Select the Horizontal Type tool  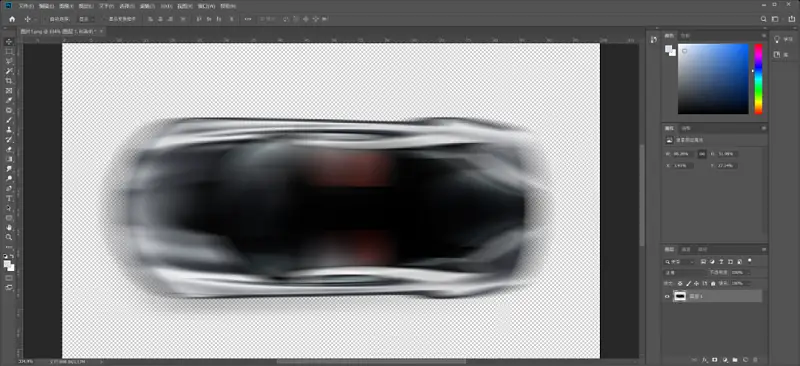[x=9, y=198]
